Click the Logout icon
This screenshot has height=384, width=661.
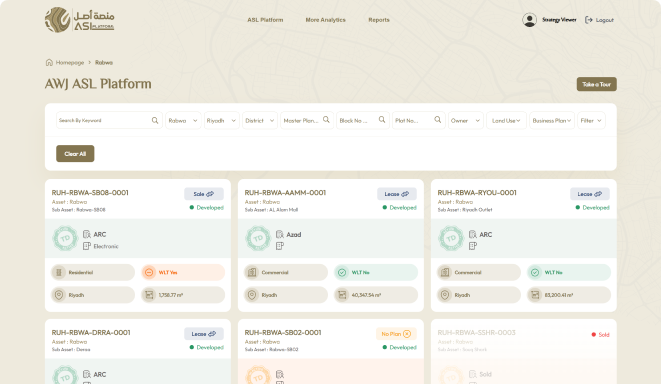click(588, 20)
